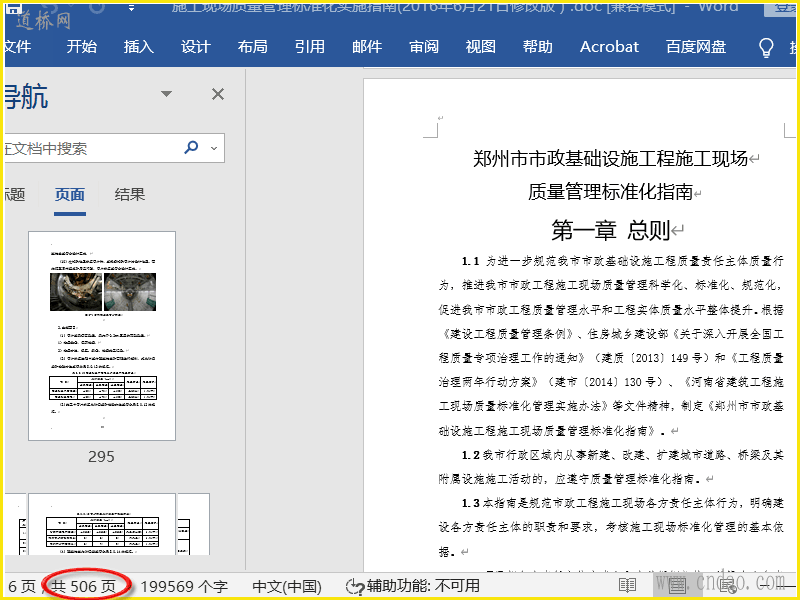Switch to the 结果 tab in navigation
The image size is (800, 600).
pyautogui.click(x=130, y=195)
